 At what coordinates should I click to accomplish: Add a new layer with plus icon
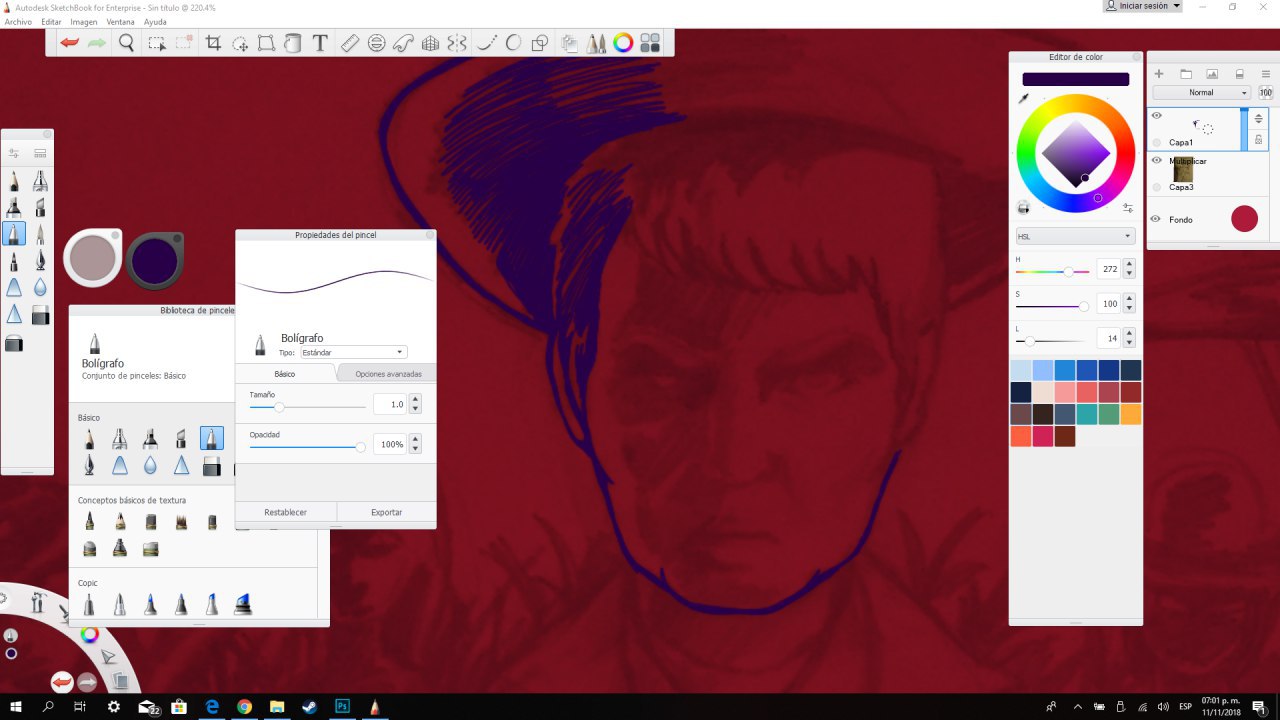click(x=1159, y=74)
